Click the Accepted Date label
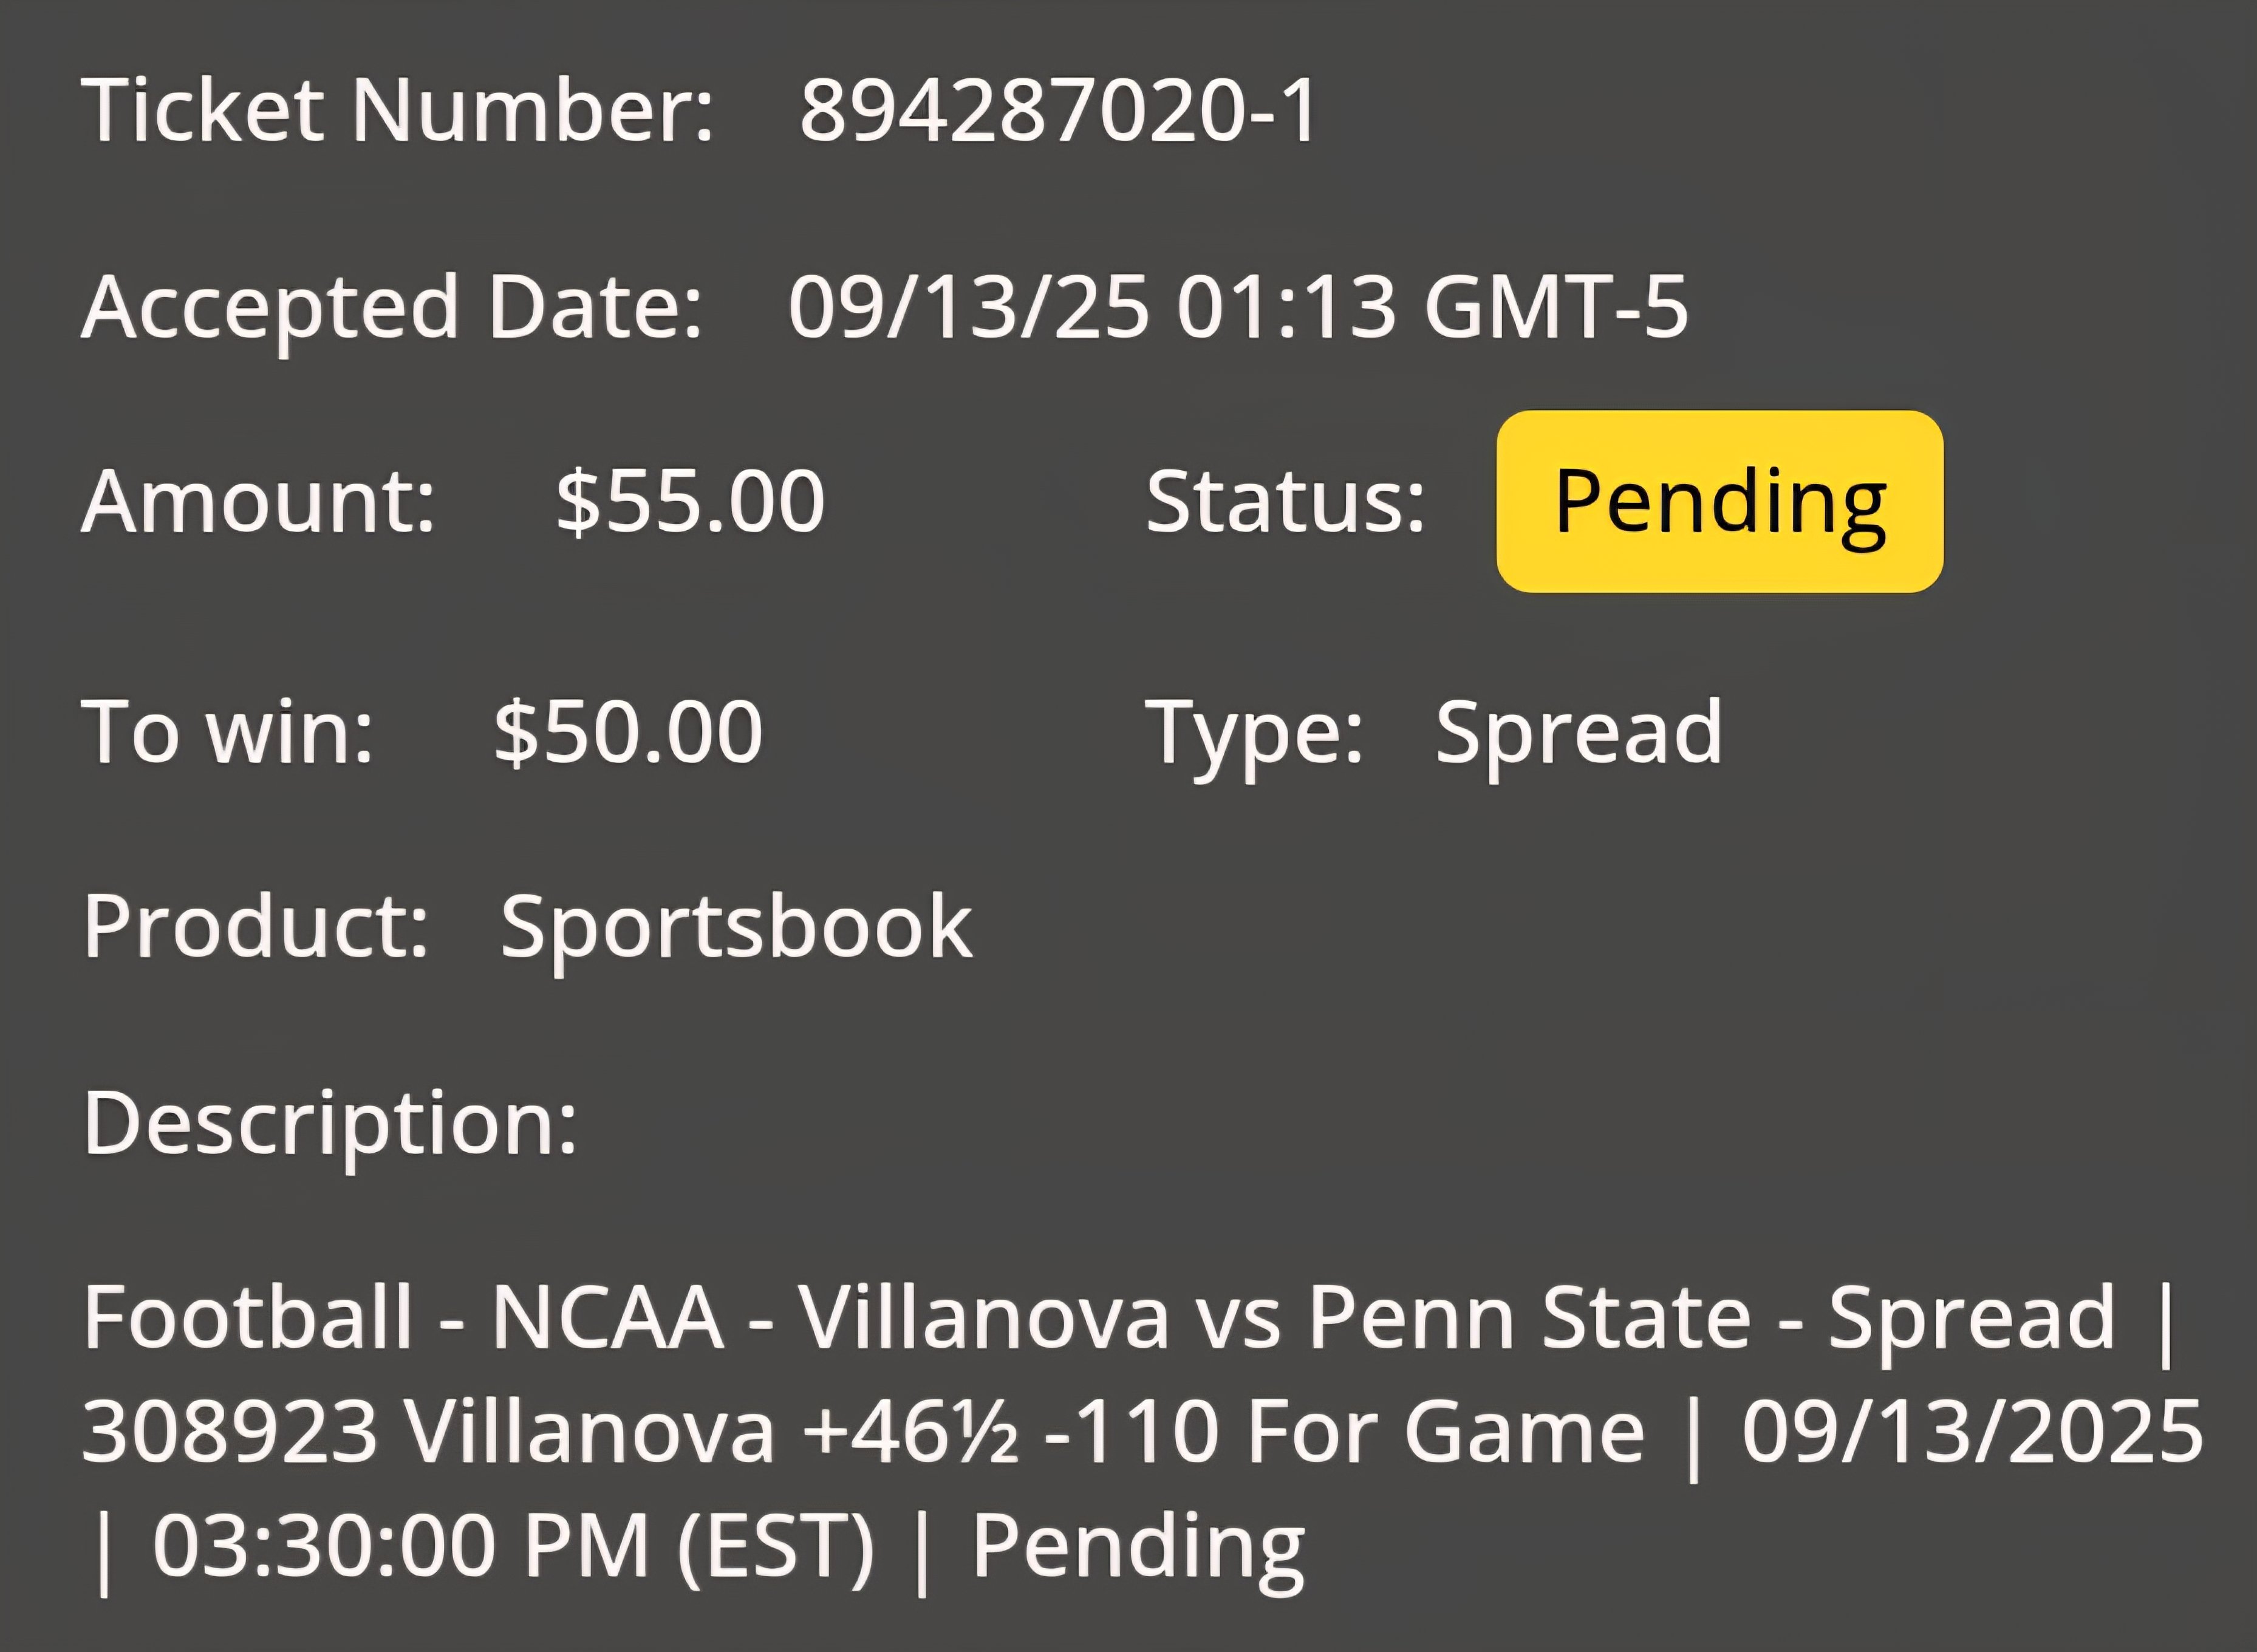 [392, 308]
